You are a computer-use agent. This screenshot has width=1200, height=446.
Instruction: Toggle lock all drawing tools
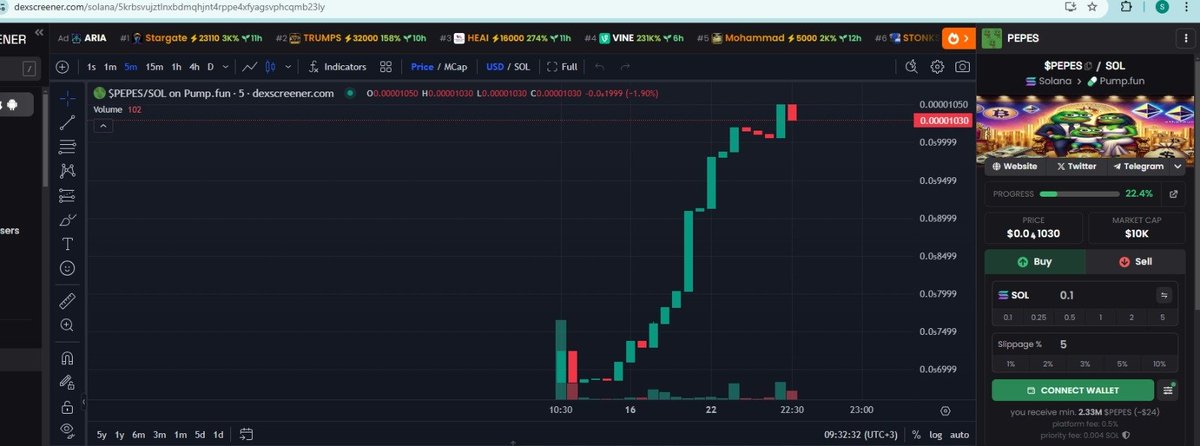pos(67,406)
